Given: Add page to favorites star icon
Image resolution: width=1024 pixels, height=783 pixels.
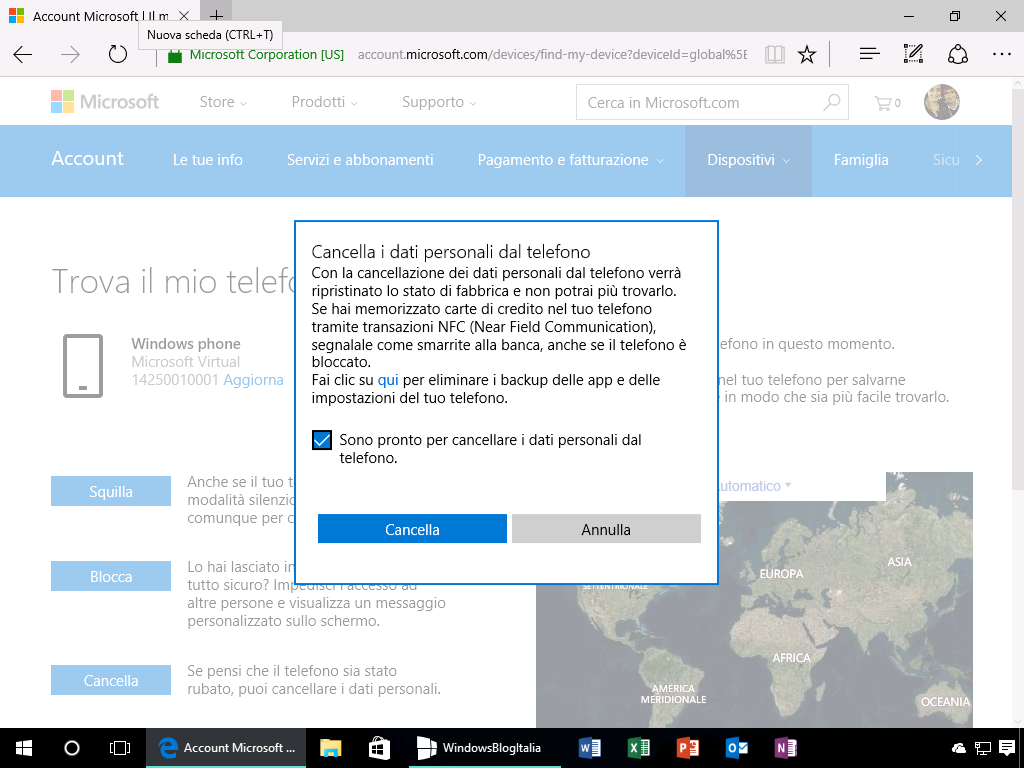Looking at the screenshot, I should coord(807,54).
